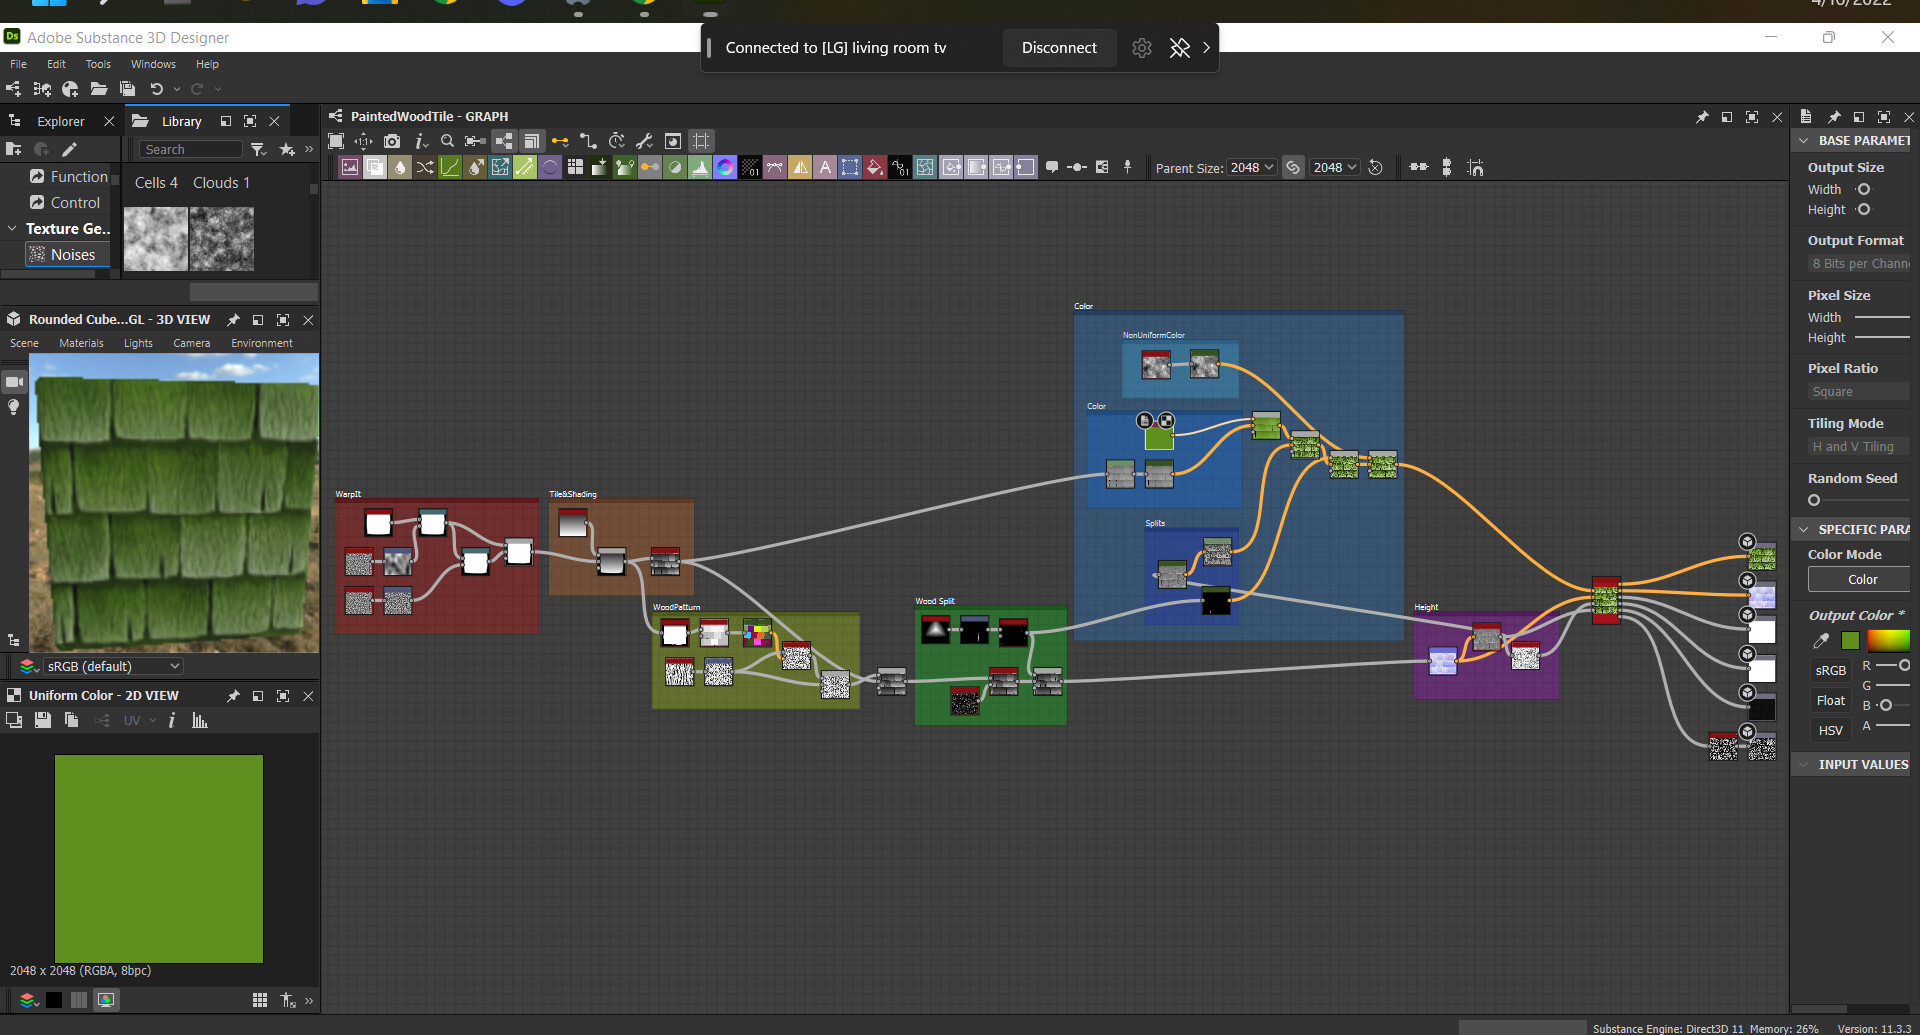Open the Tools menu

click(98, 64)
